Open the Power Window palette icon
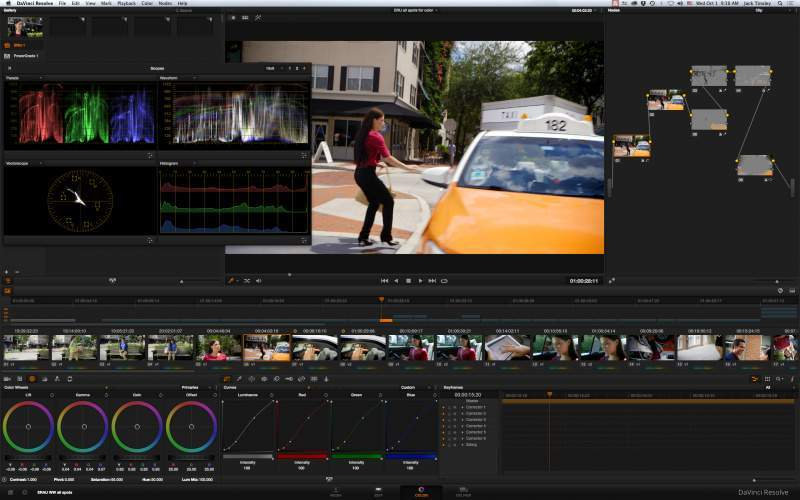Screen dimensions: 800x500 [x=251, y=379]
